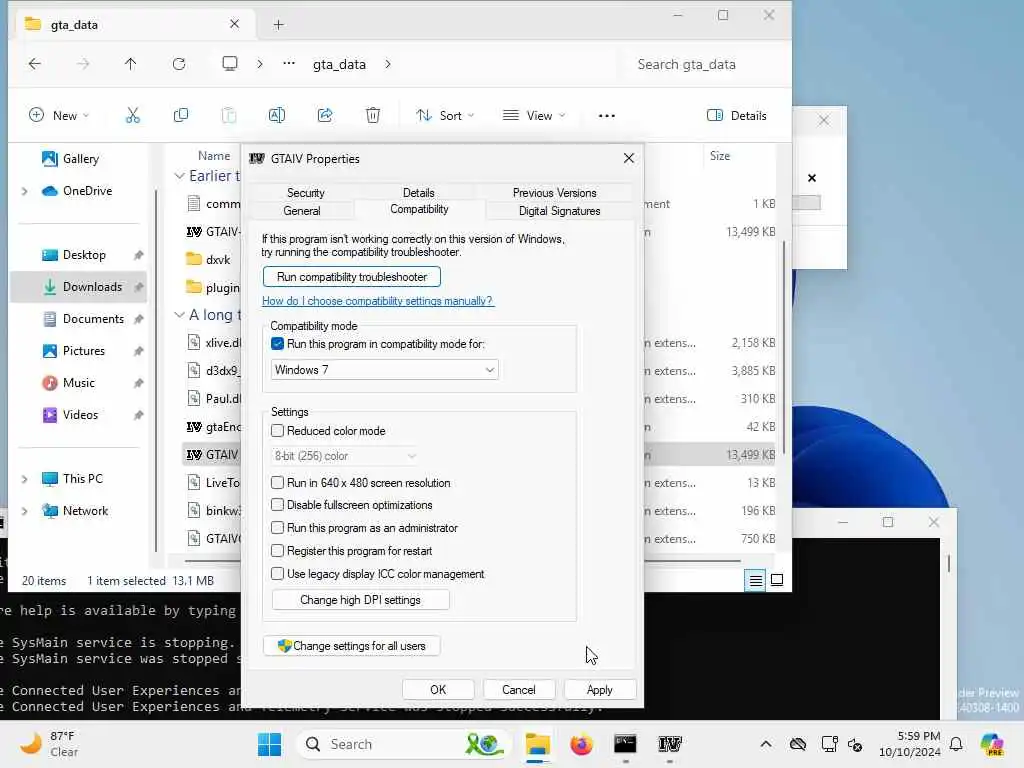Click the file list vertical scrollbar
The height and width of the screenshot is (768, 1024).
783,347
